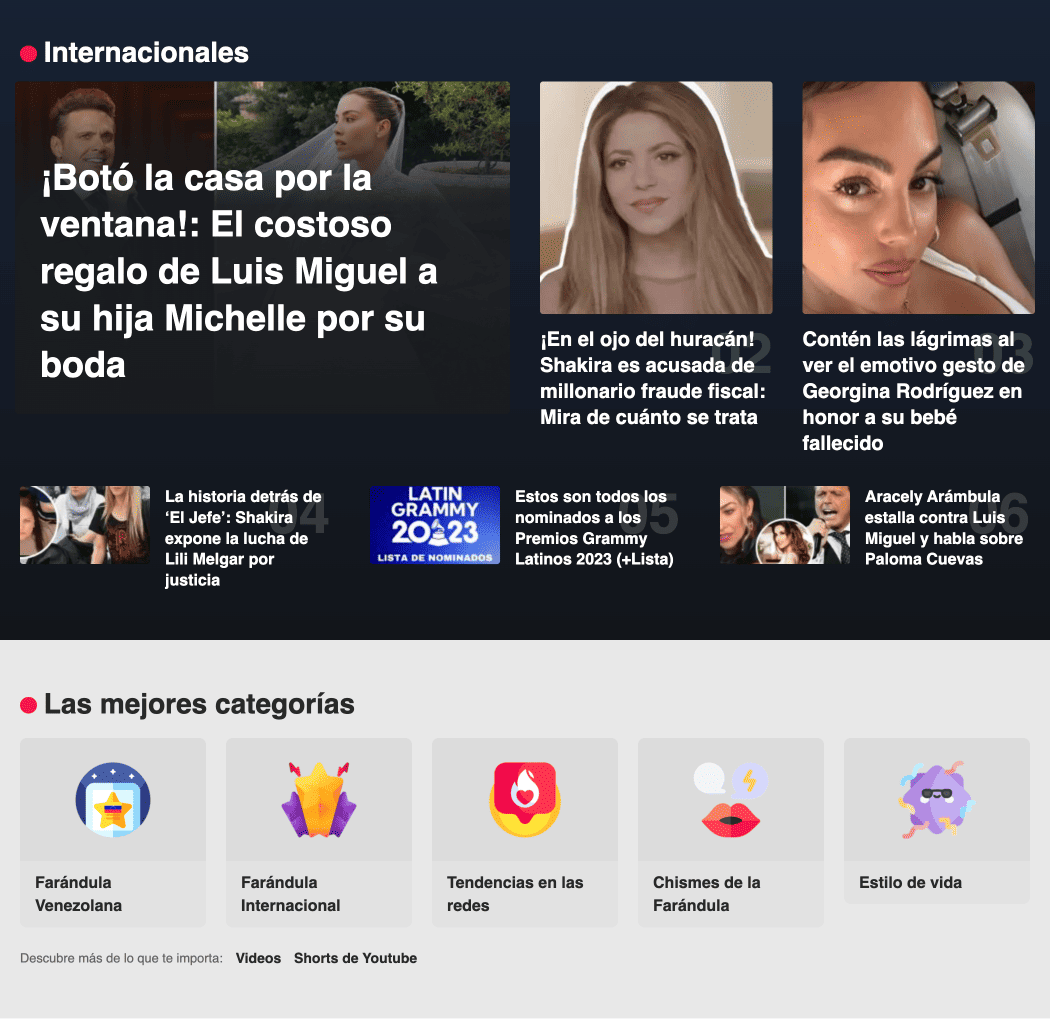This screenshot has height=1026, width=1050.
Task: Open the Estilo de vida category label
Action: 910,883
